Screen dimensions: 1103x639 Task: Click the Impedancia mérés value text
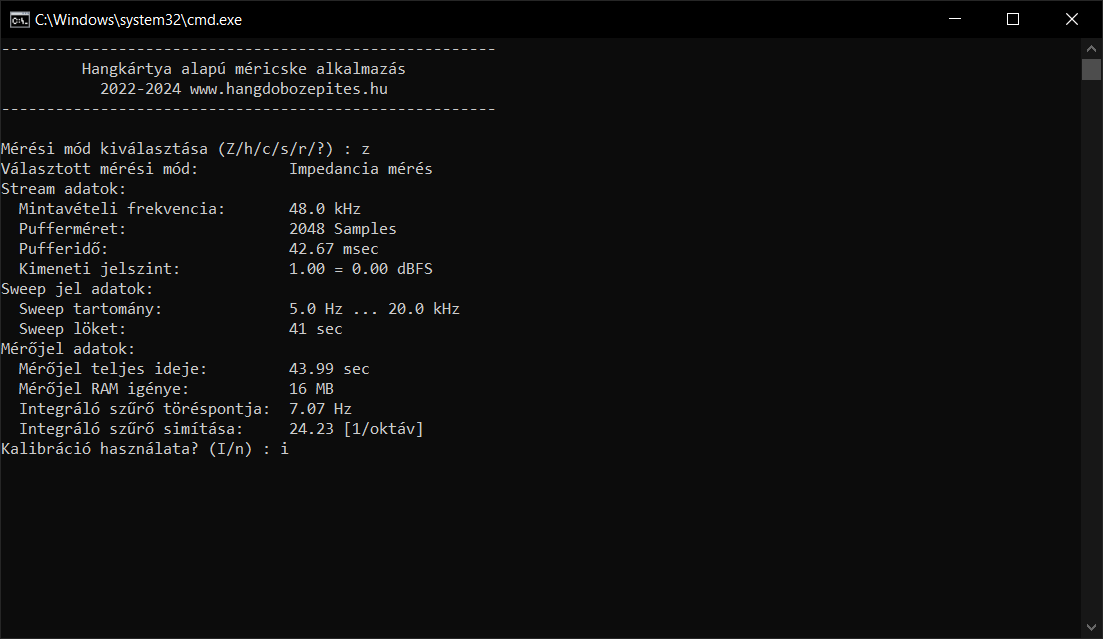pos(361,169)
